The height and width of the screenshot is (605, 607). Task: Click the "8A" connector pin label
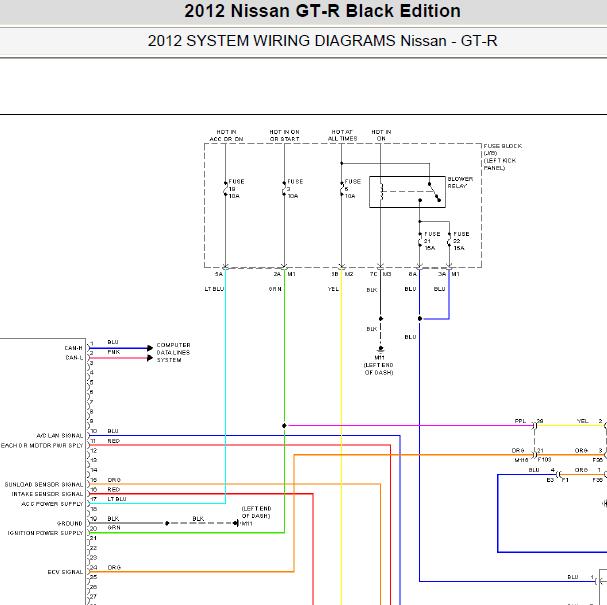pos(413,274)
